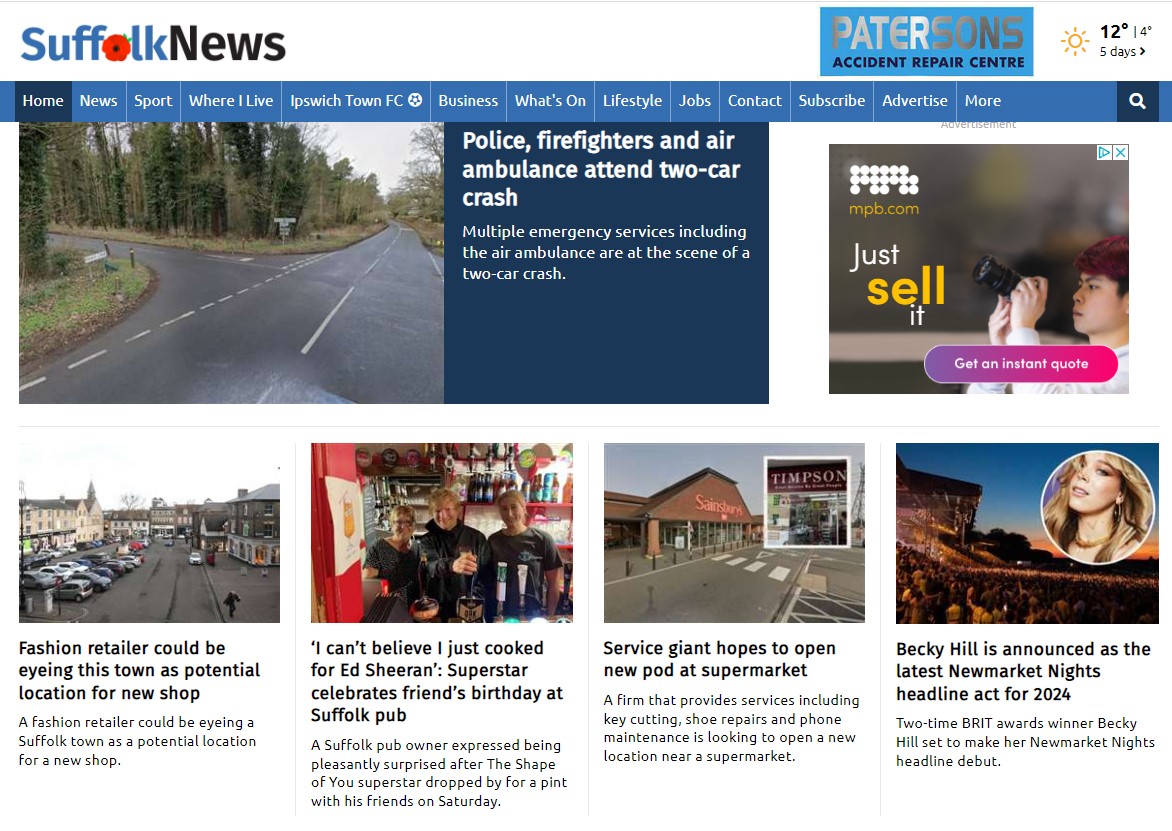This screenshot has height=831, width=1172.
Task: Read the Becky Hill Newmarket Nights story
Action: (x=1023, y=671)
